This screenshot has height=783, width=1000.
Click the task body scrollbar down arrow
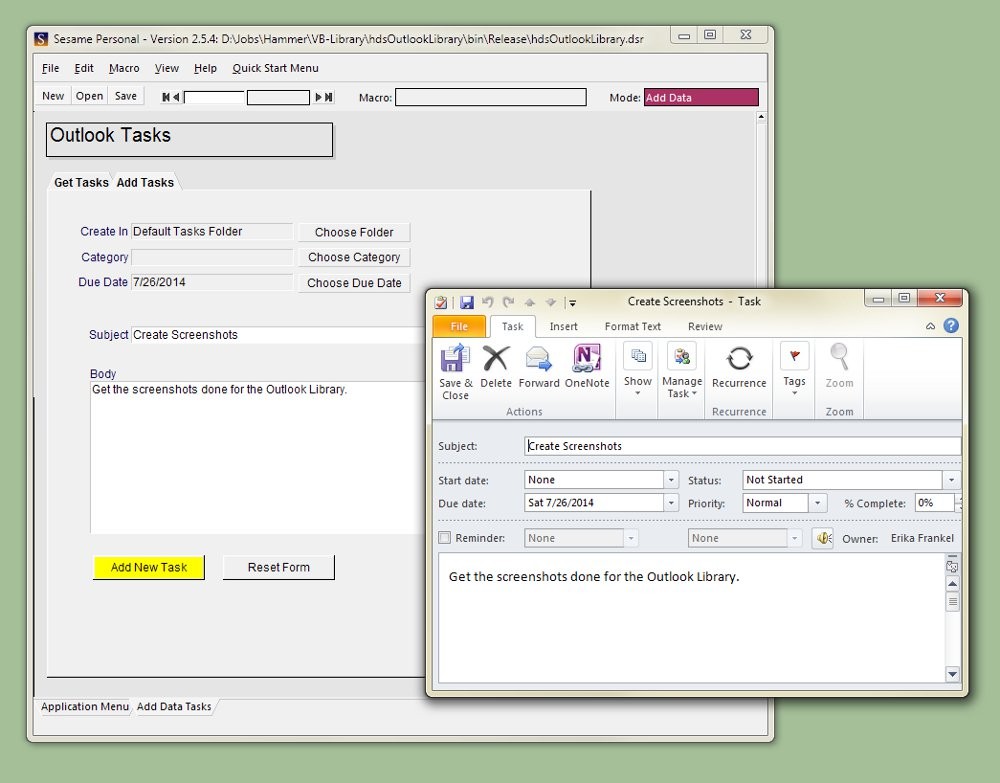pos(952,674)
